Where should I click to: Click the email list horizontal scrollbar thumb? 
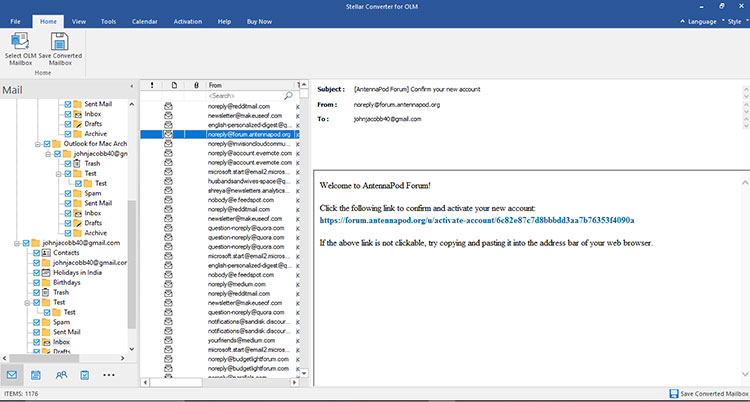pyautogui.click(x=176, y=382)
